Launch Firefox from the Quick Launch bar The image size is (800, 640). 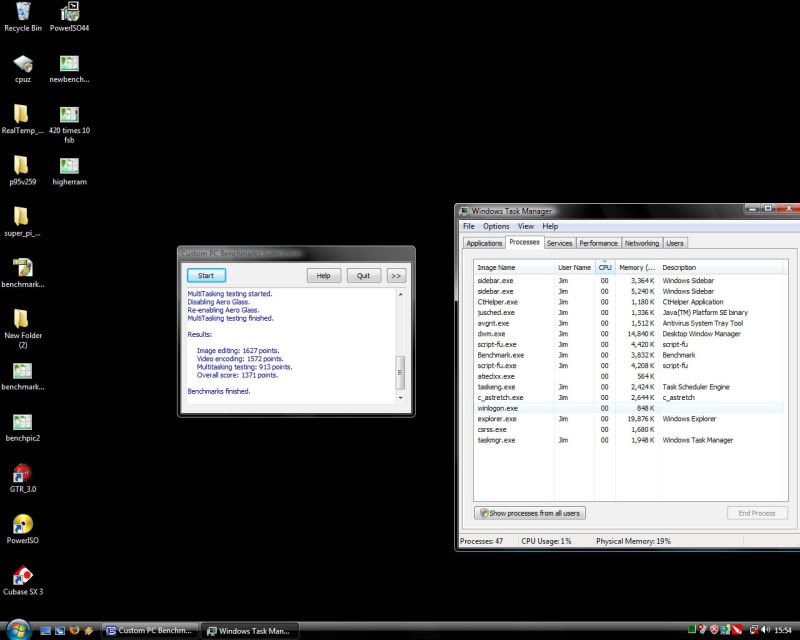[74, 631]
